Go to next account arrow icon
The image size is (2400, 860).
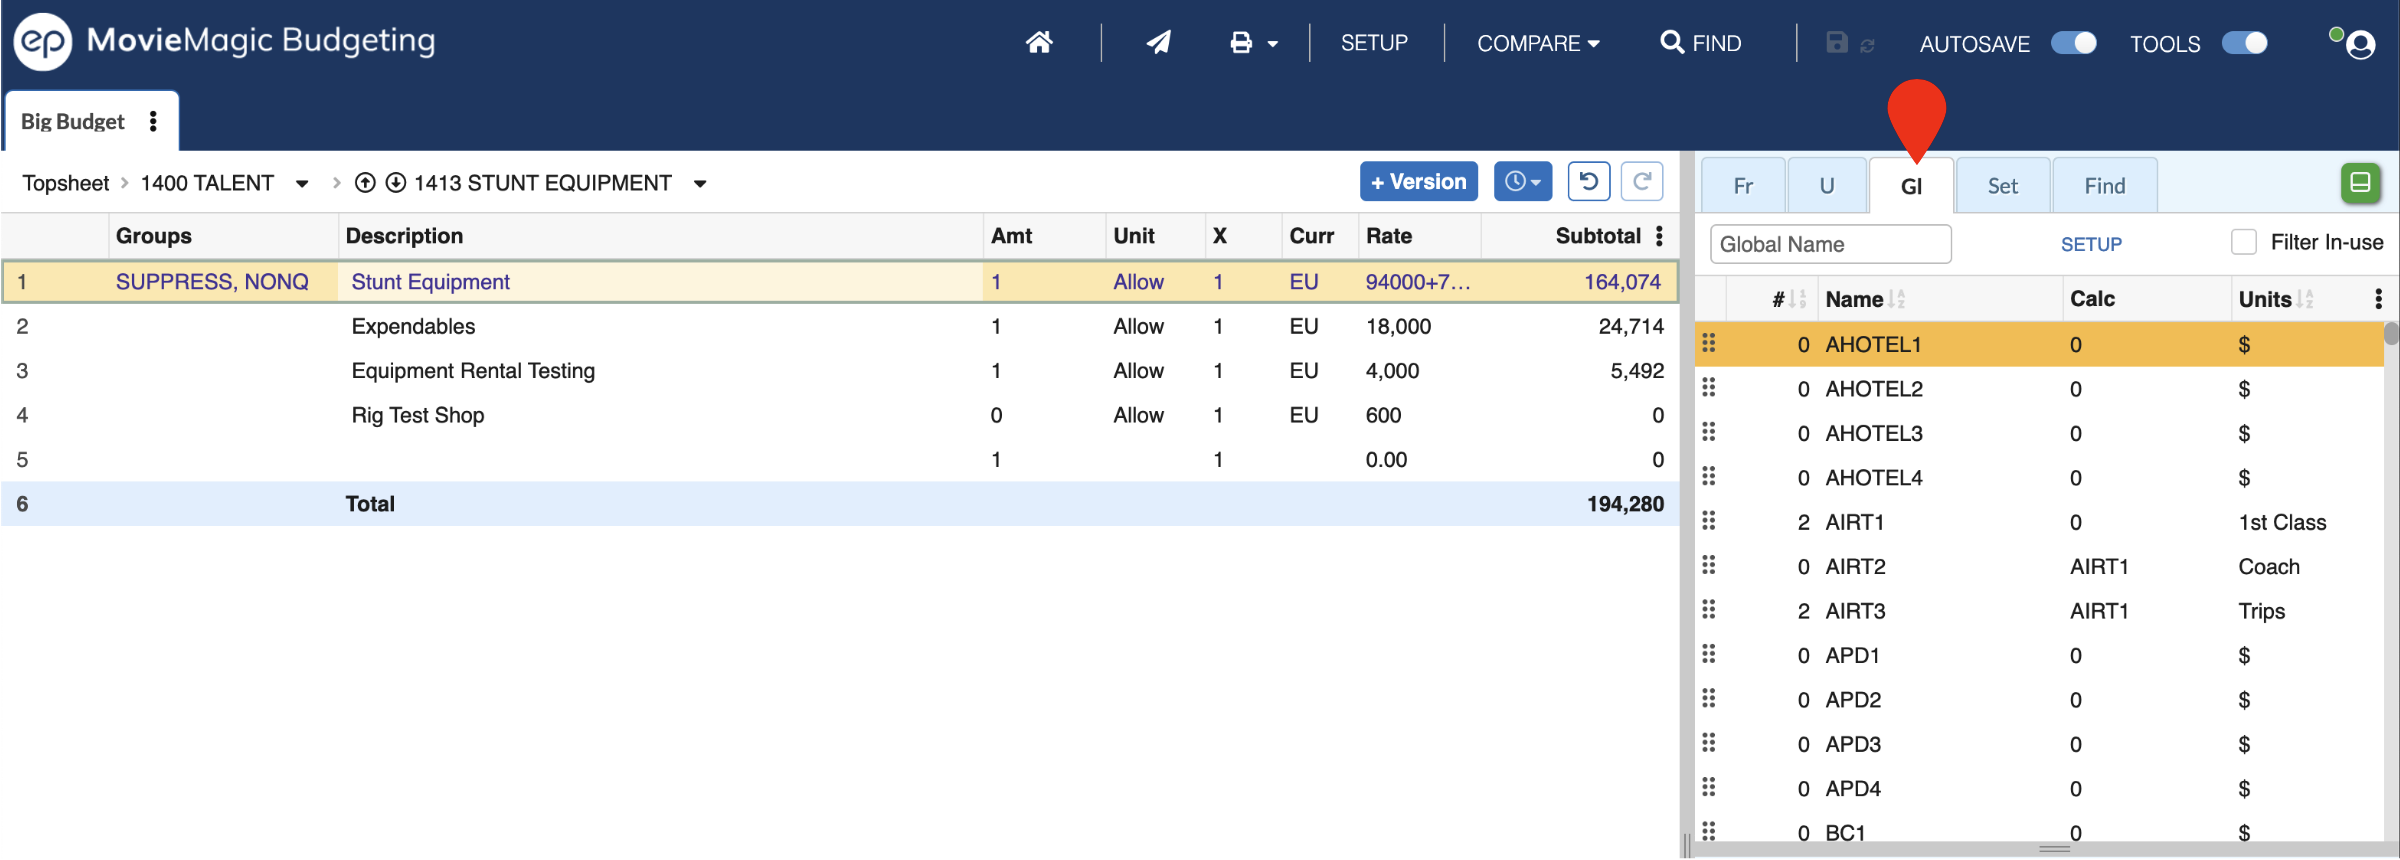point(396,183)
